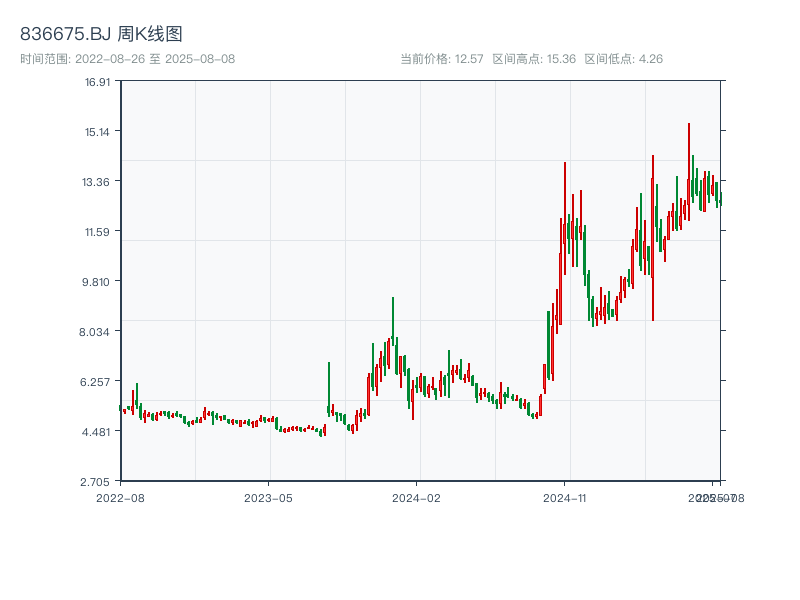Click the long red candle spiking near 2024-11
Image resolution: width=800 pixels, height=600 pixels.
click(x=565, y=218)
